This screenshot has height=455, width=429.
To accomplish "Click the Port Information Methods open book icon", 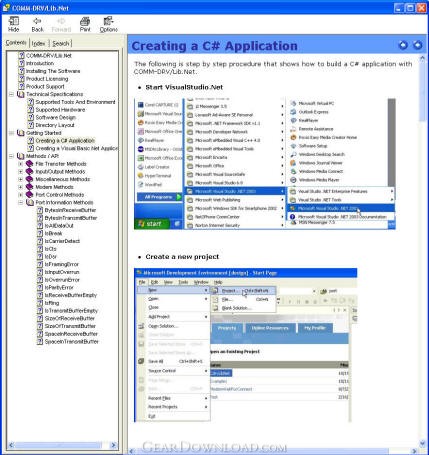I will pos(30,202).
